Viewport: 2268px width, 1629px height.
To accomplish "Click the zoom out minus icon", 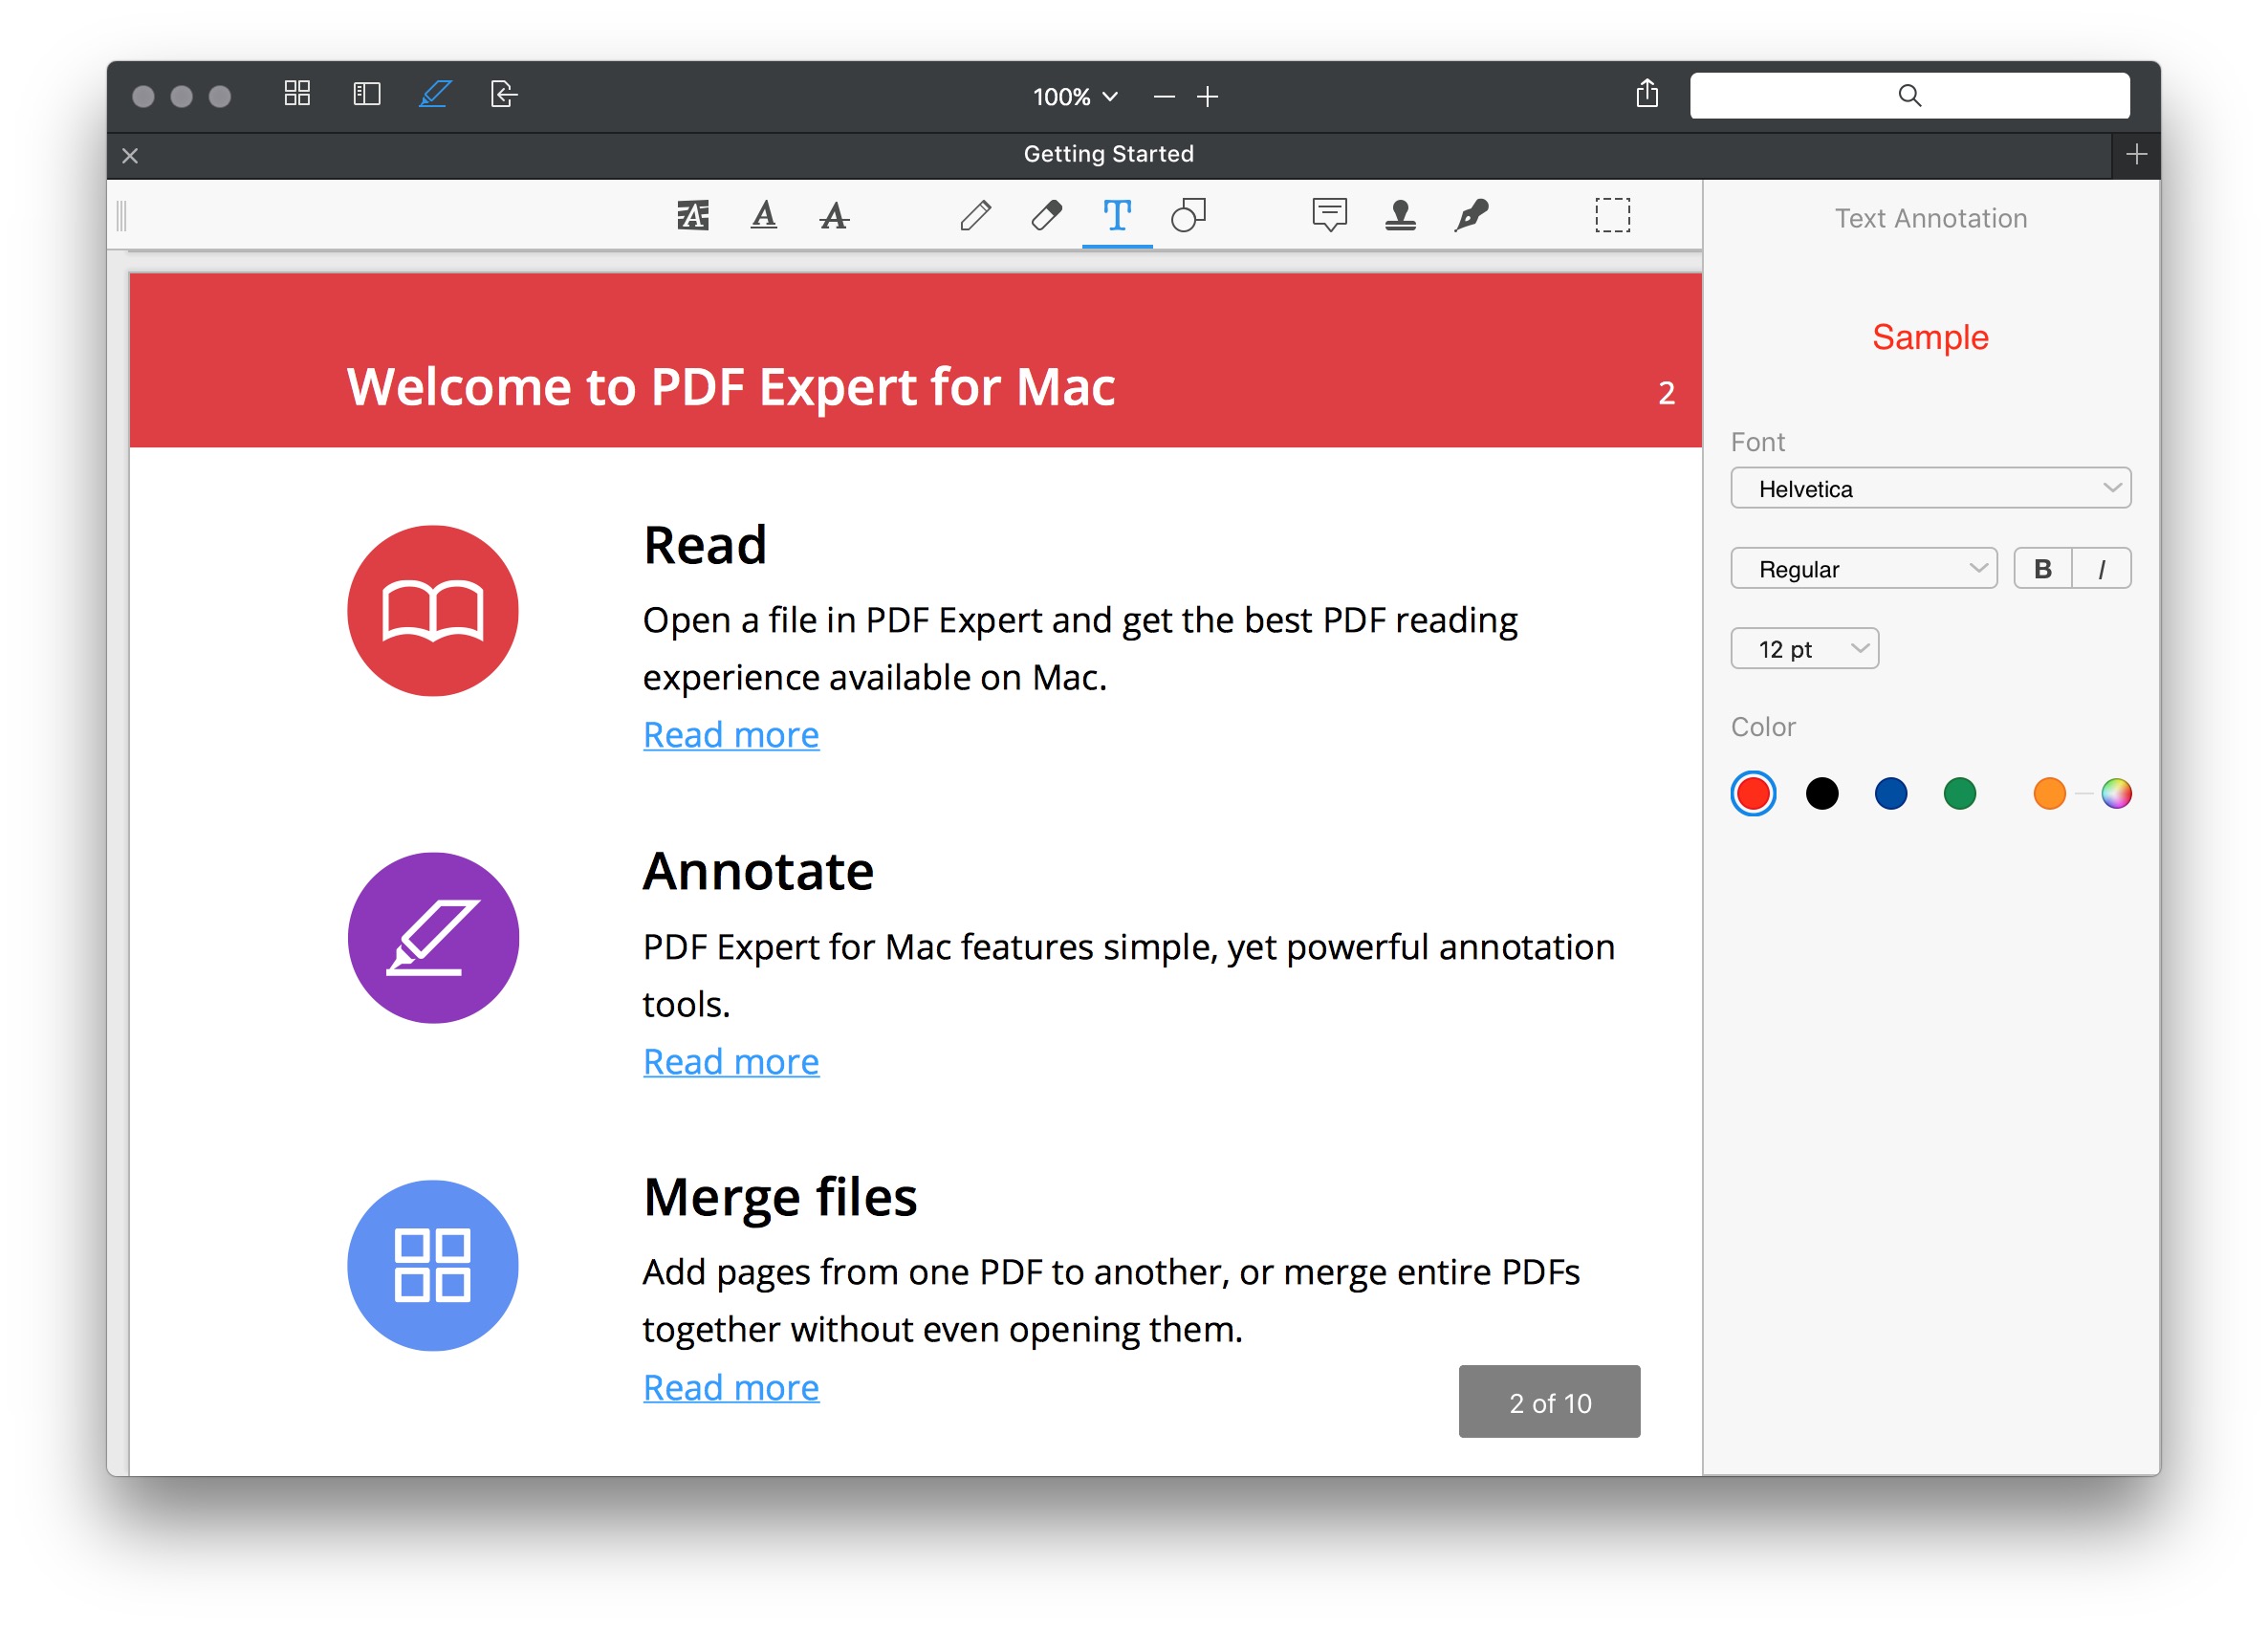I will [x=1163, y=97].
